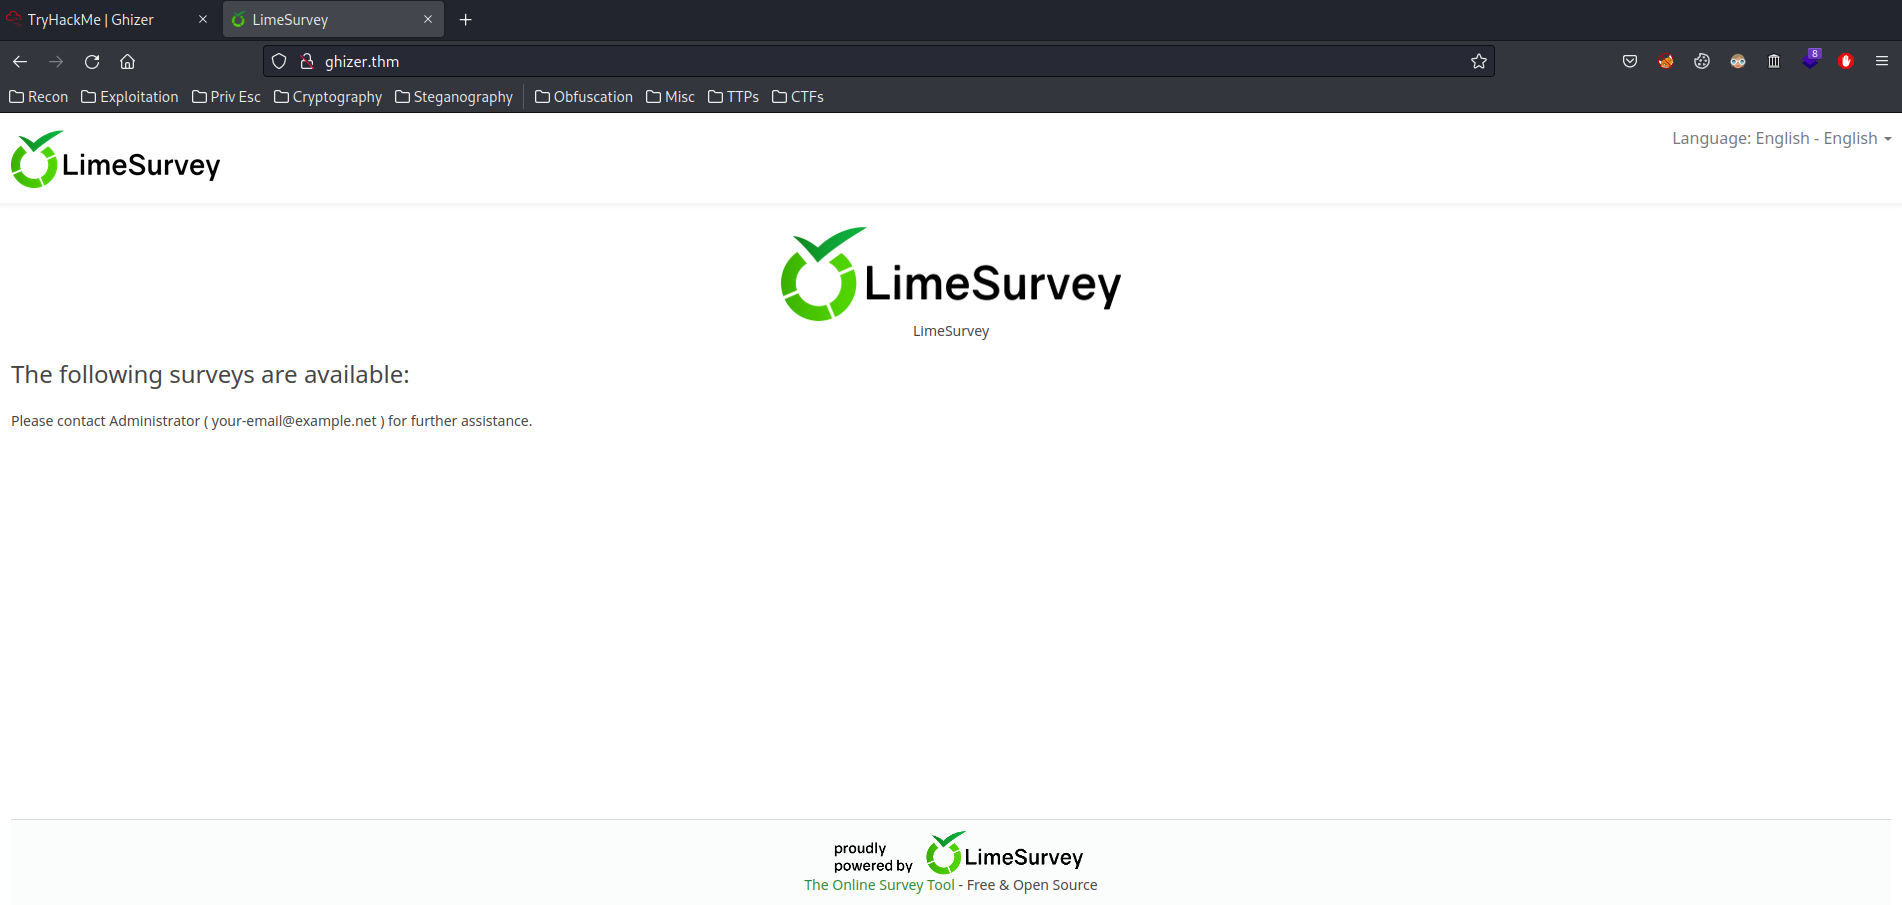Click the ghizer.thm address bar
Screen dimensions: 1902x905
pos(880,62)
